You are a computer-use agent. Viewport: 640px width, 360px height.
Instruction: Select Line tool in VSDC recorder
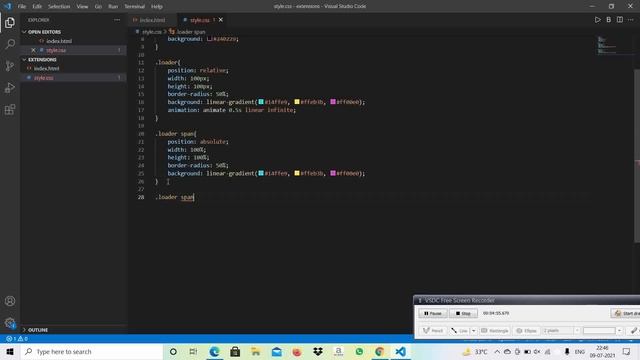click(459, 331)
